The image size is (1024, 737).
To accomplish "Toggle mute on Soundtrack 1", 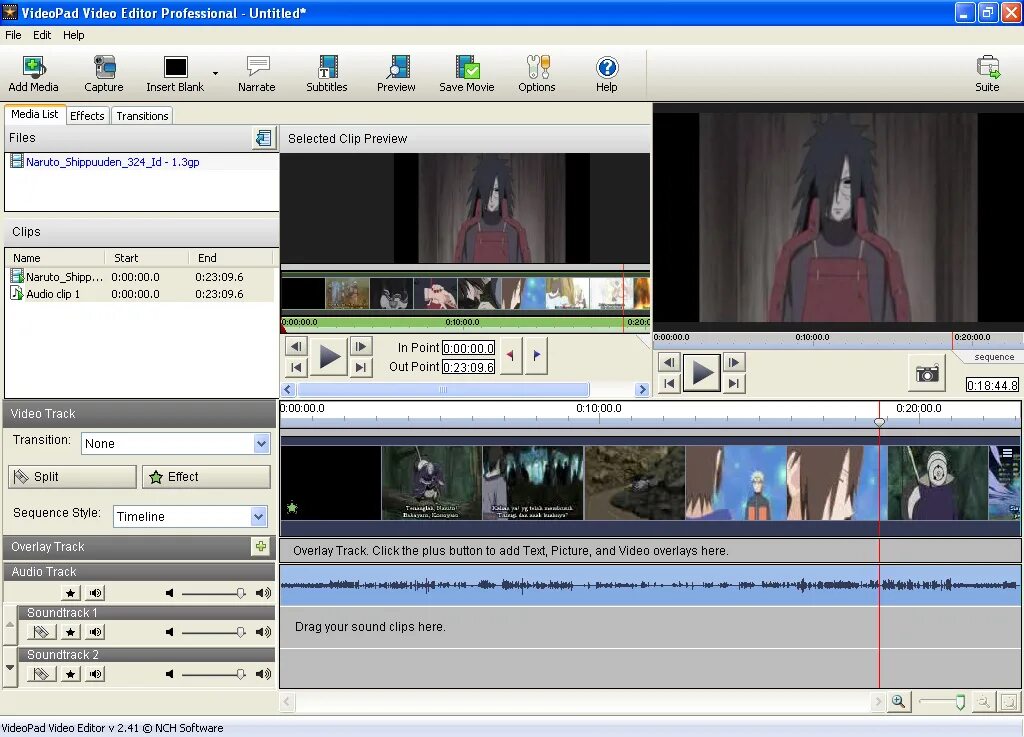I will [x=95, y=632].
